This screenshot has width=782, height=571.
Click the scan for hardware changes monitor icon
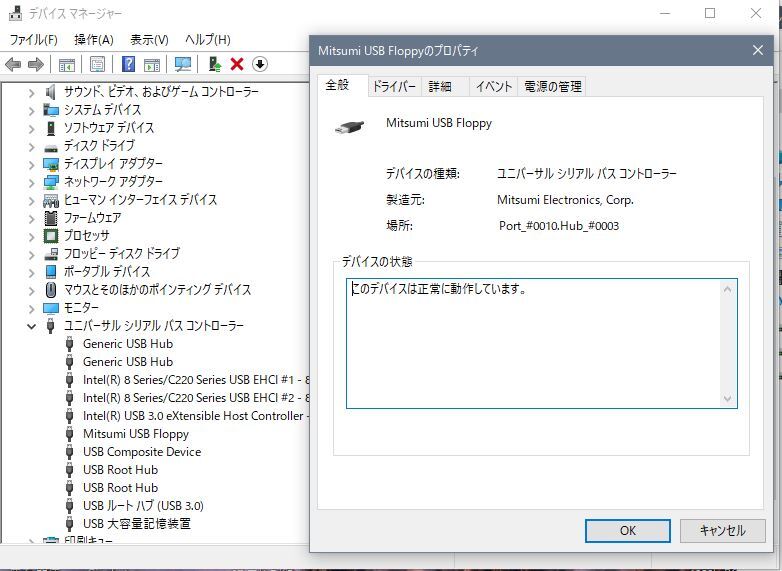coord(183,64)
